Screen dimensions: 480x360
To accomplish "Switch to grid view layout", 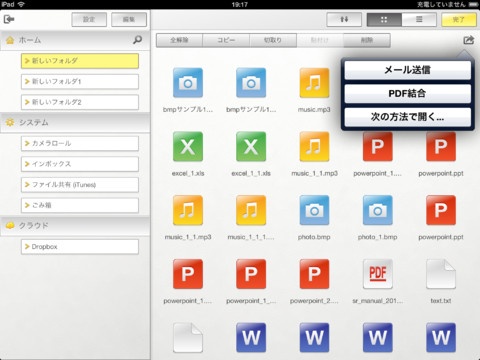I will click(x=384, y=20).
